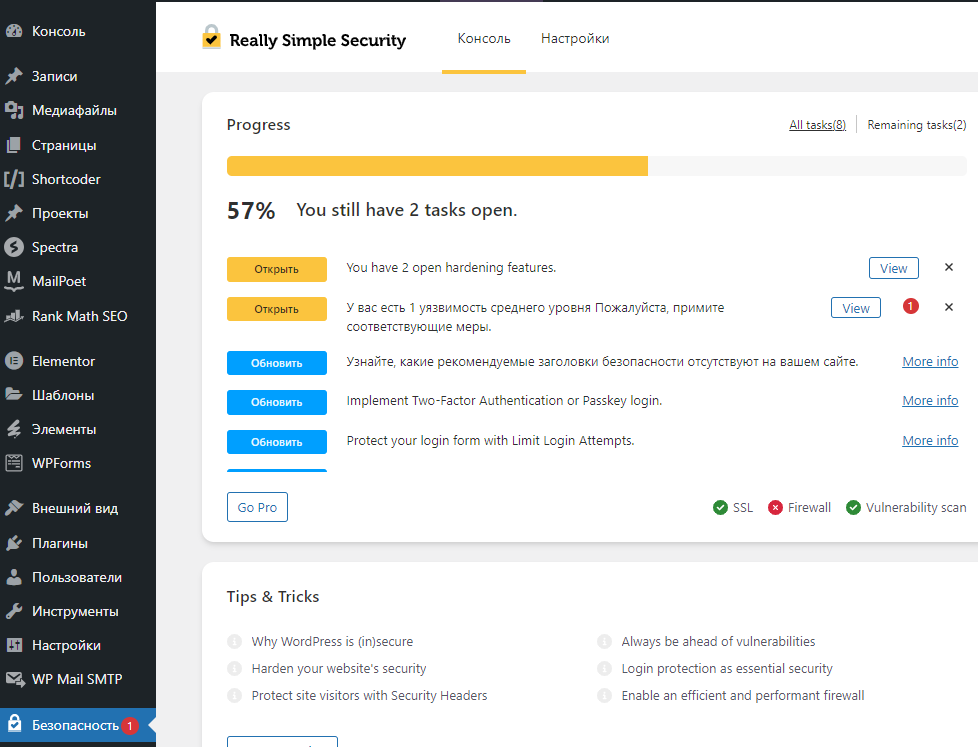This screenshot has width=978, height=747.
Task: Open tip Always be ahead of vulnerabilities
Action: pyautogui.click(x=719, y=642)
